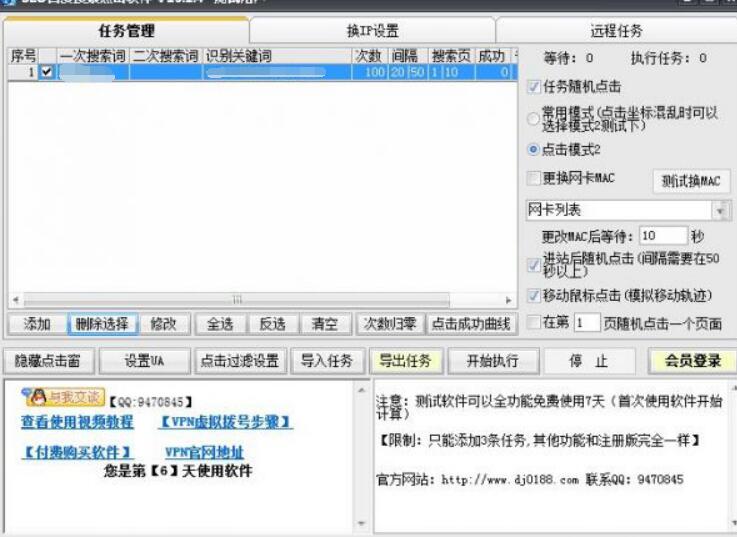
Task: Click the 导入任务 button
Action: pyautogui.click(x=327, y=360)
